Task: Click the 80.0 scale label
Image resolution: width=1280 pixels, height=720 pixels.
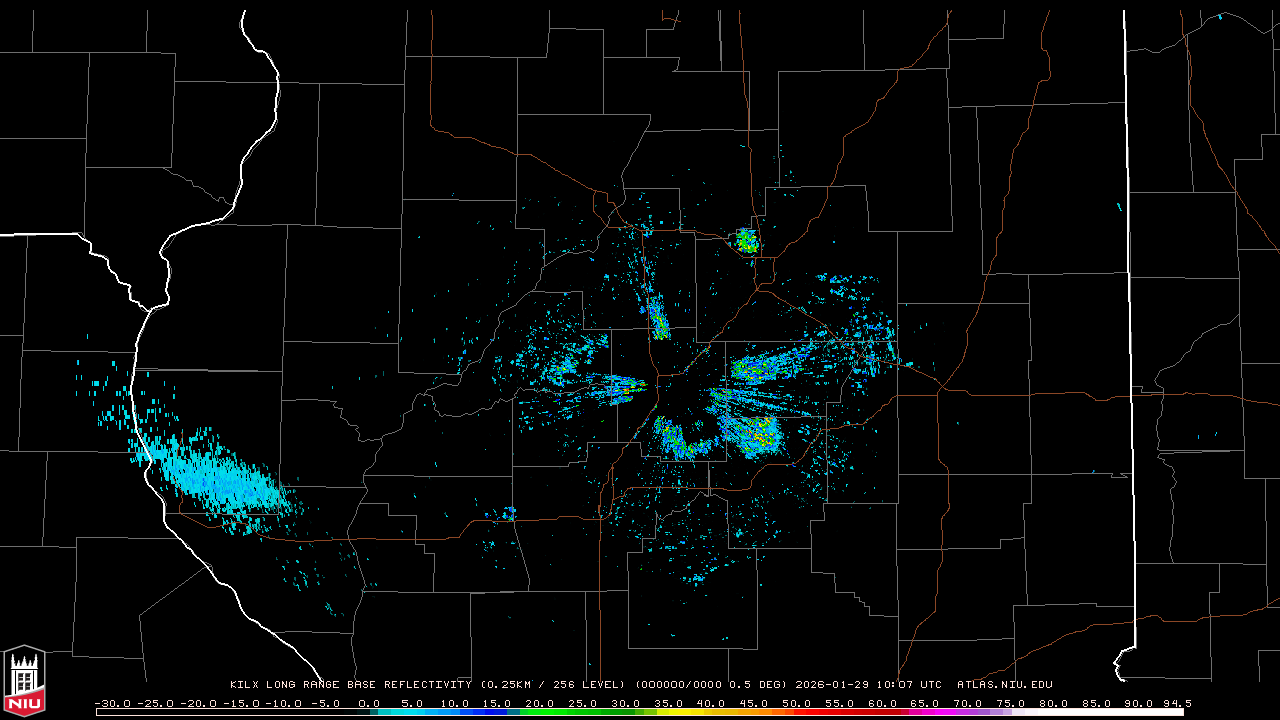Action: coord(1054,703)
